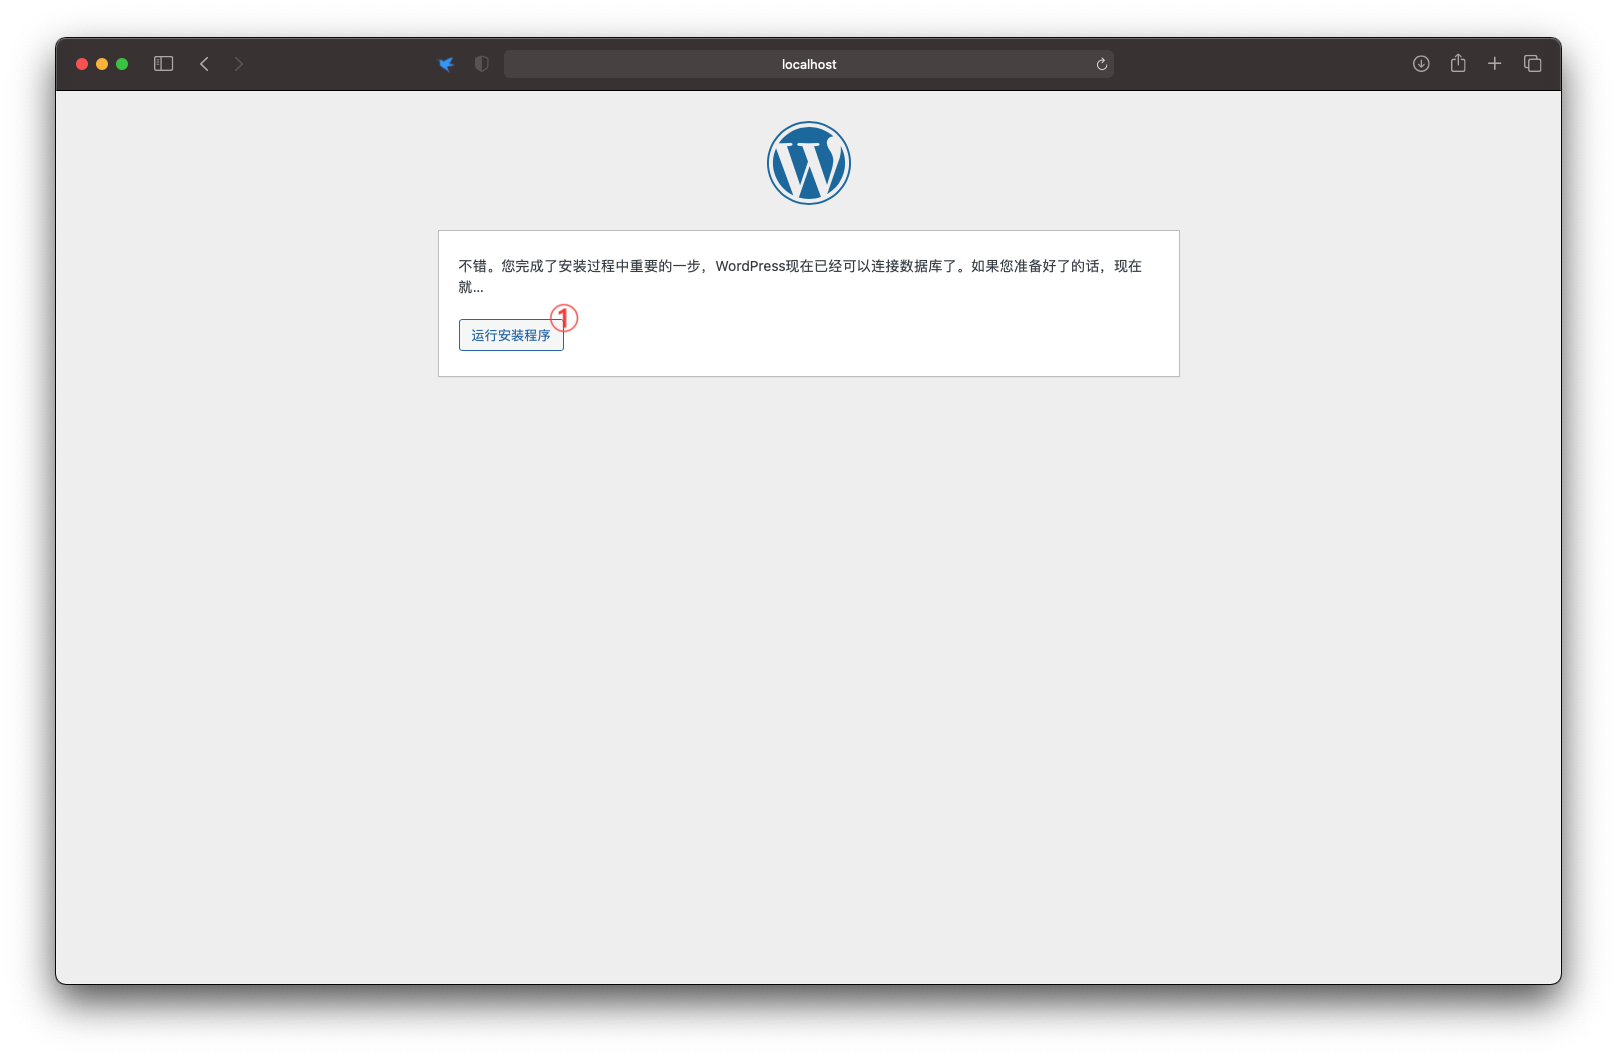Show the downloads list

coord(1420,64)
